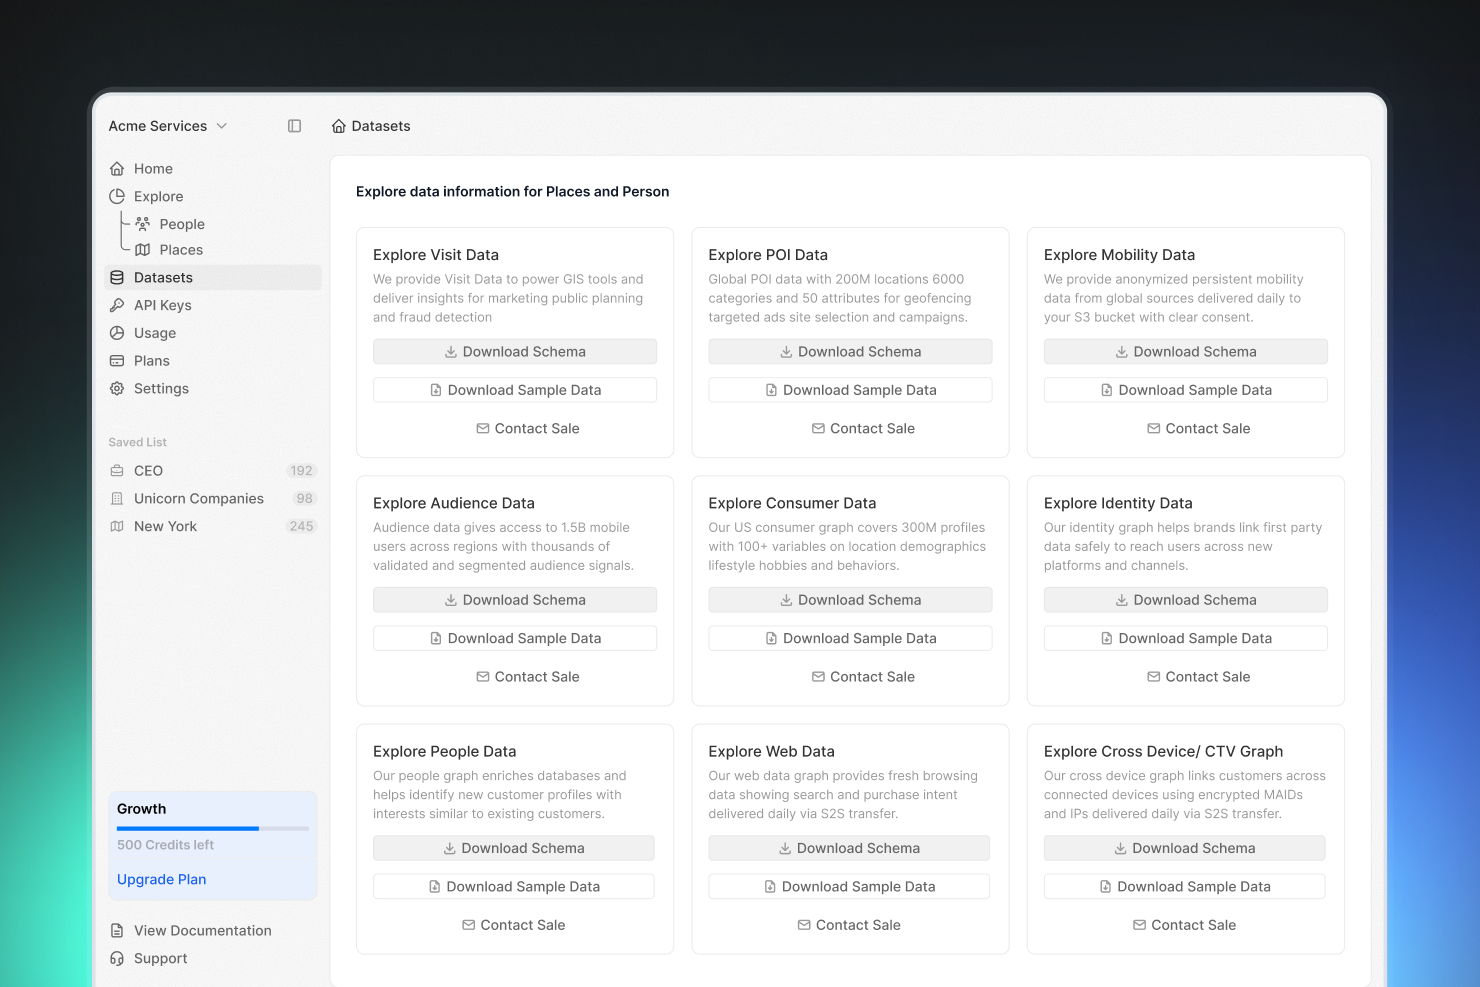Click the Datasets breadcrumb label

pyautogui.click(x=381, y=126)
